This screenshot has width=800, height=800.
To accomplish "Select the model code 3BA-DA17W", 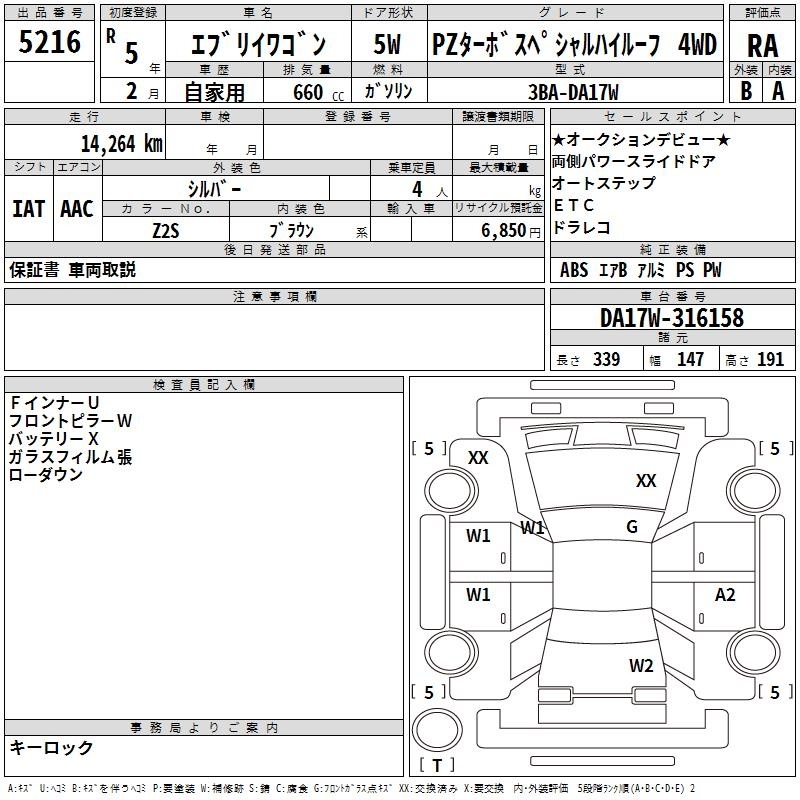I will (x=573, y=91).
